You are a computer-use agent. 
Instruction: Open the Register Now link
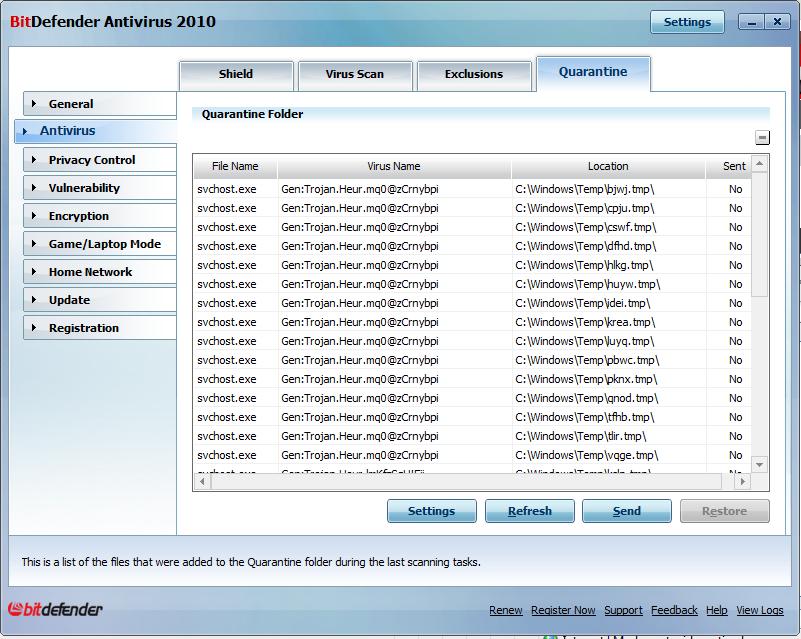tap(563, 610)
